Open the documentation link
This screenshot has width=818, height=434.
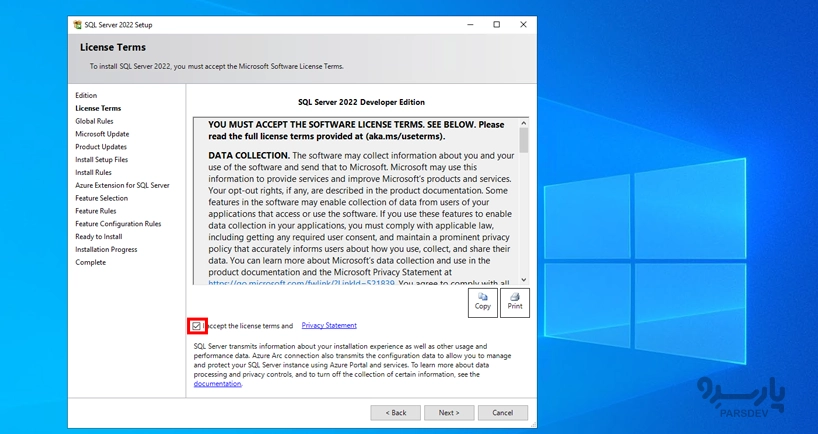pyautogui.click(x=217, y=384)
